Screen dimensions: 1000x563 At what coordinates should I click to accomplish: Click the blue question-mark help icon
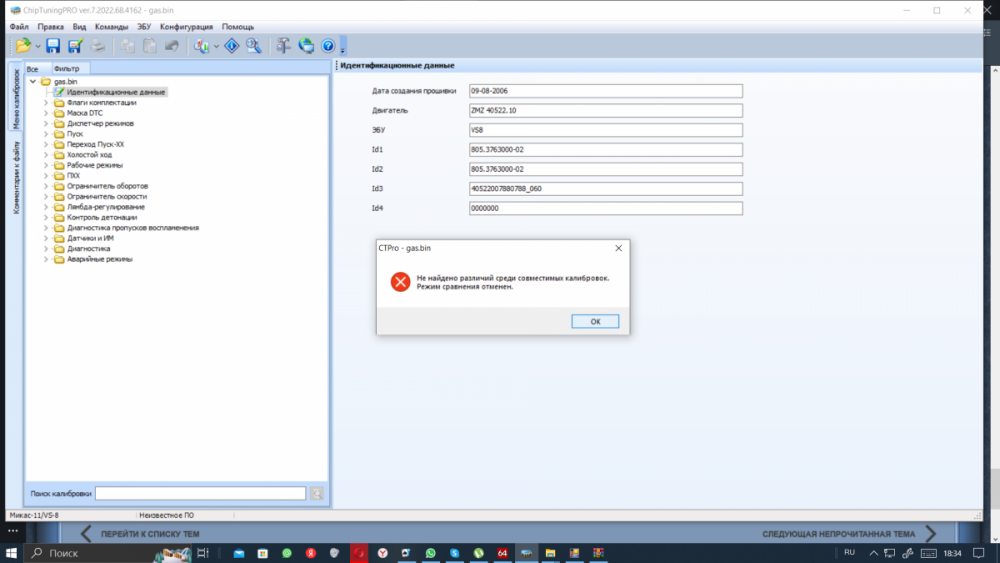328,46
